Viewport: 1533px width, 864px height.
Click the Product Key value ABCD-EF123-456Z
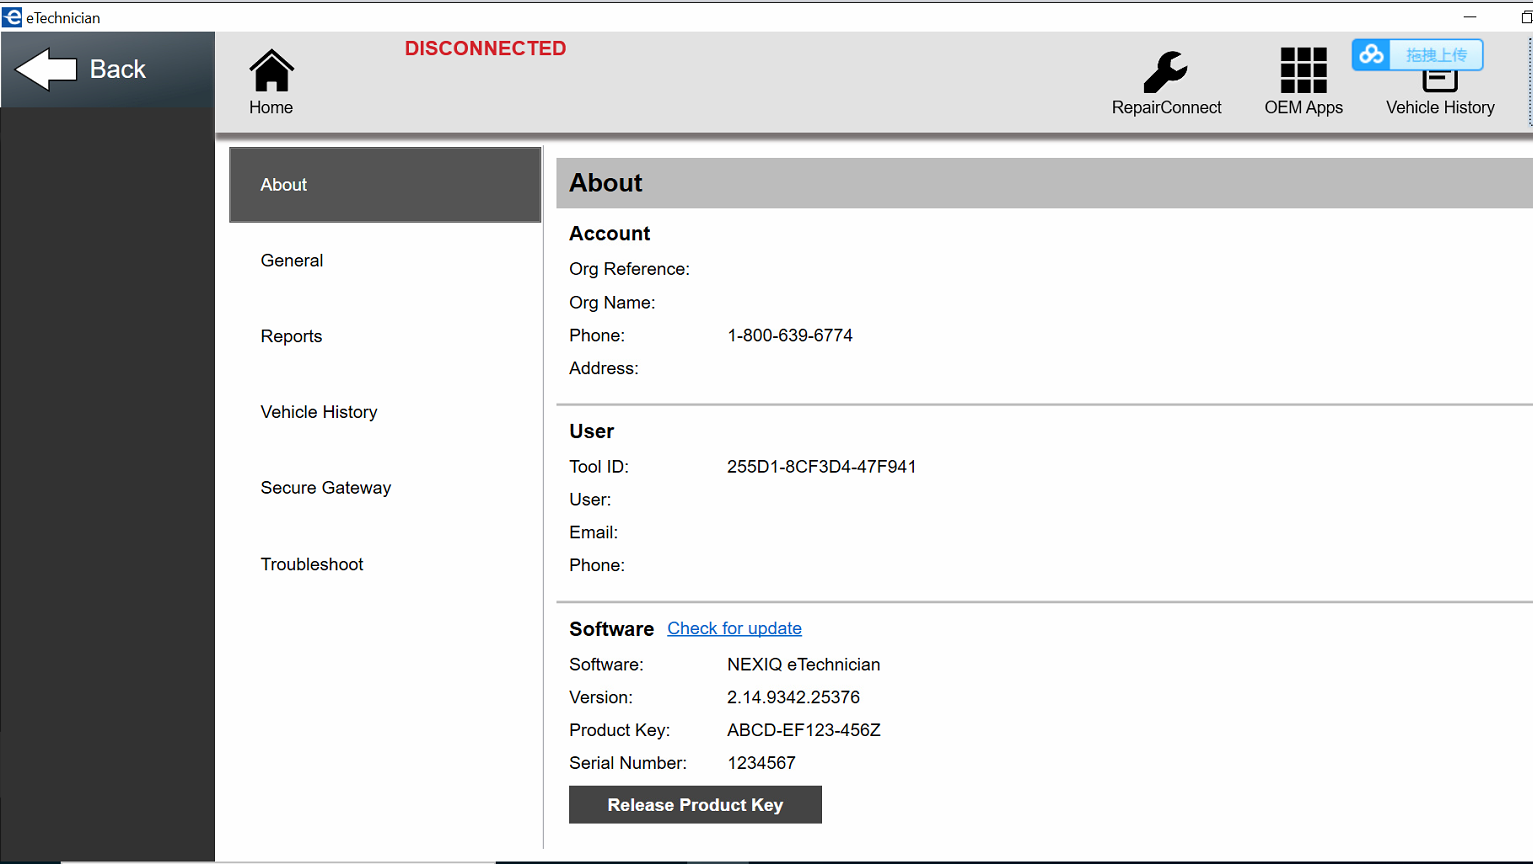click(803, 731)
